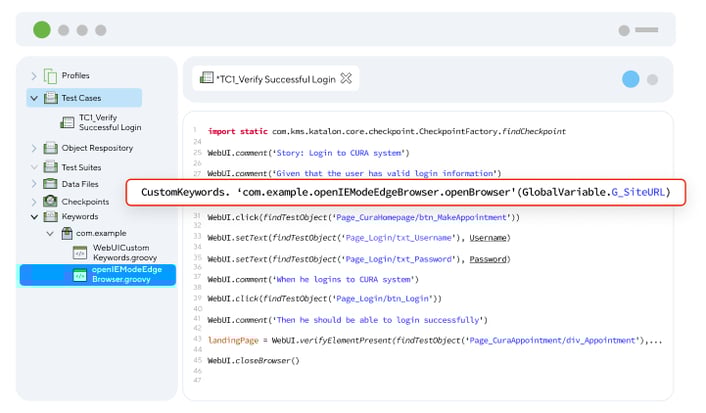The height and width of the screenshot is (413, 706).
Task: Expand the Test Suites node
Action: click(34, 167)
